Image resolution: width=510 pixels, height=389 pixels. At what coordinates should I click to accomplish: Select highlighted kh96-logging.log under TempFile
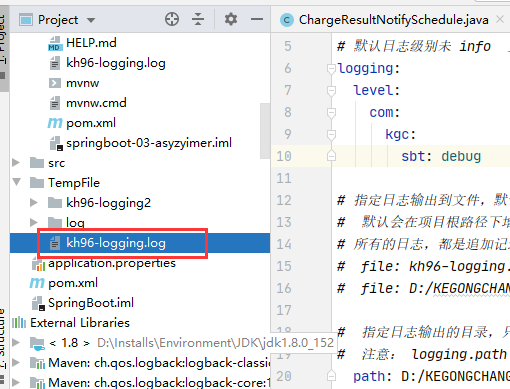(x=116, y=243)
